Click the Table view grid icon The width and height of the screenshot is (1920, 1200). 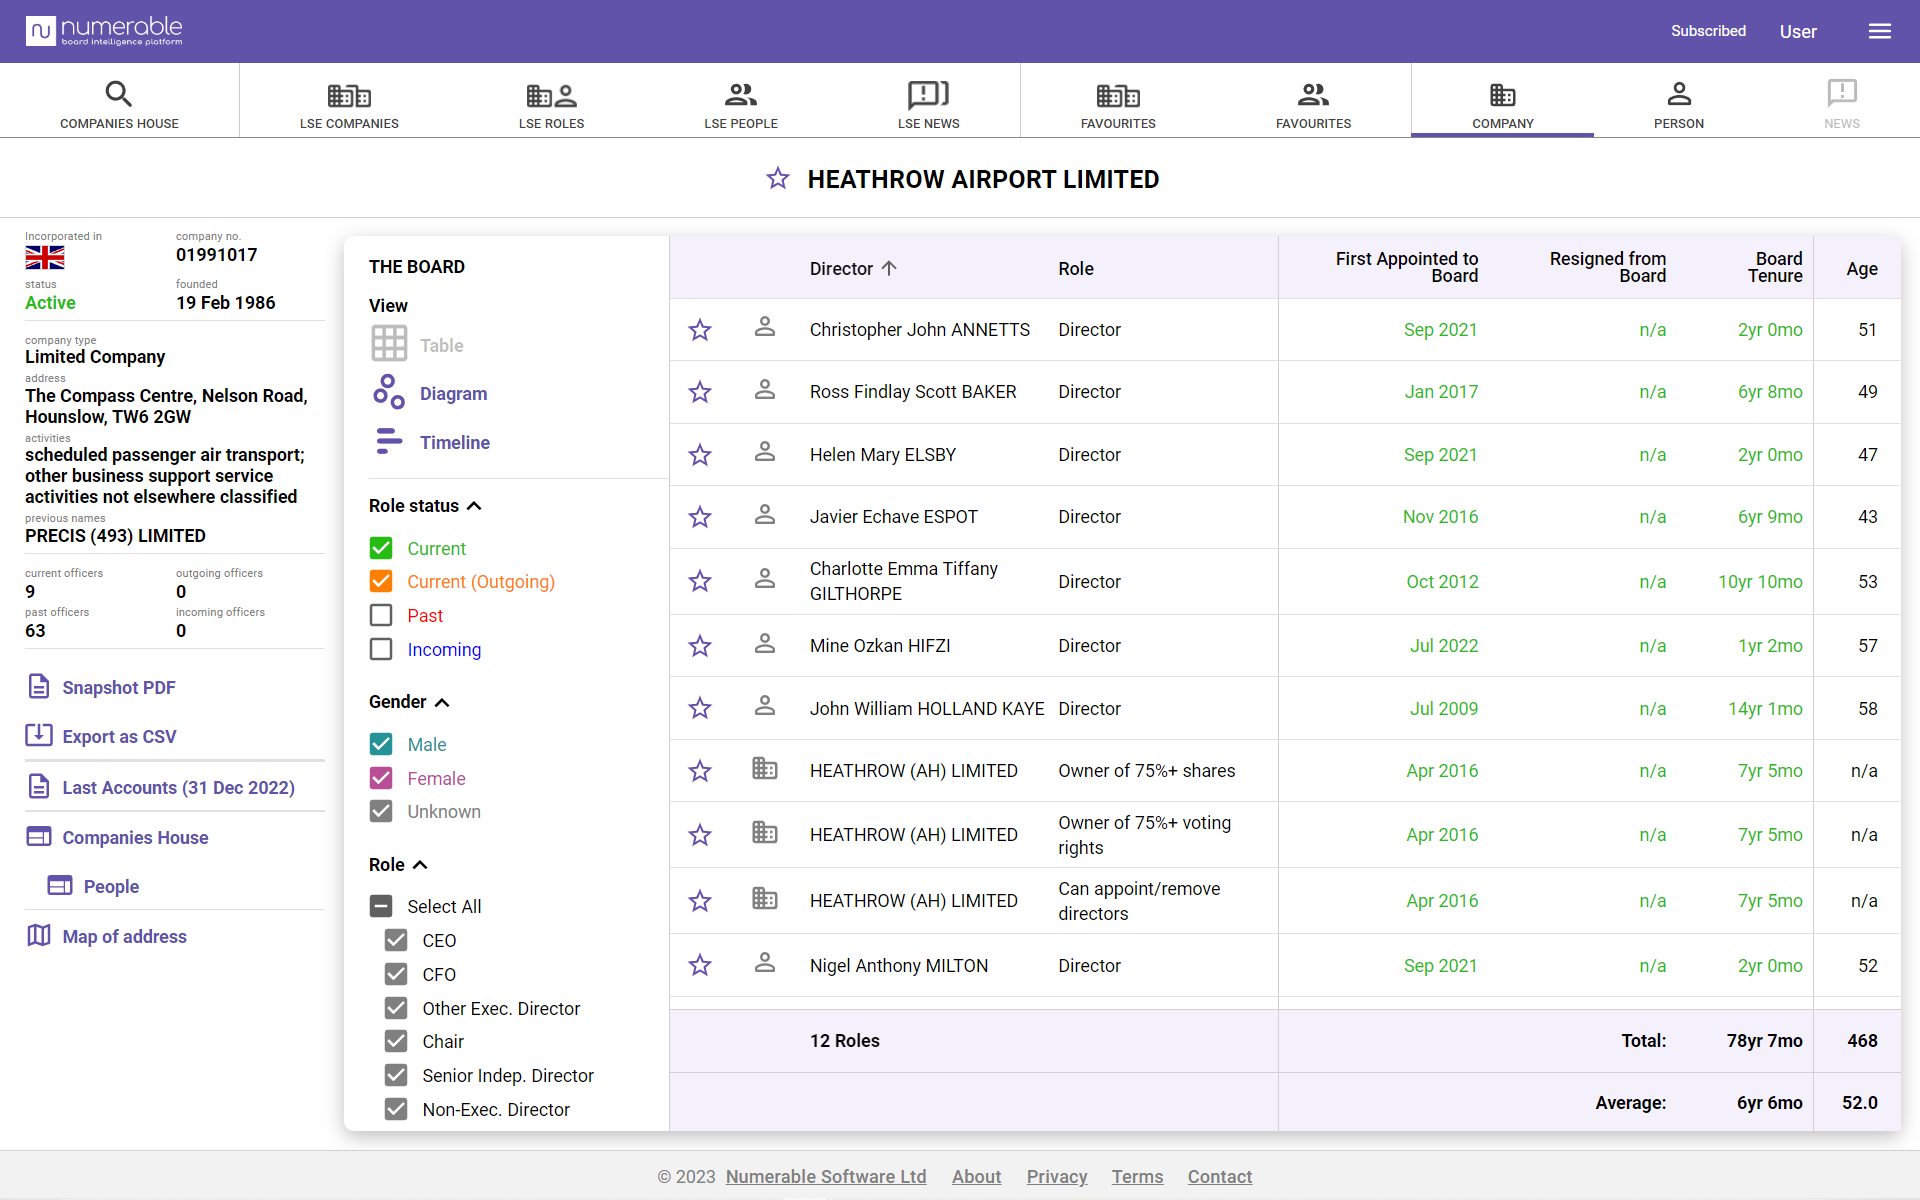389,344
